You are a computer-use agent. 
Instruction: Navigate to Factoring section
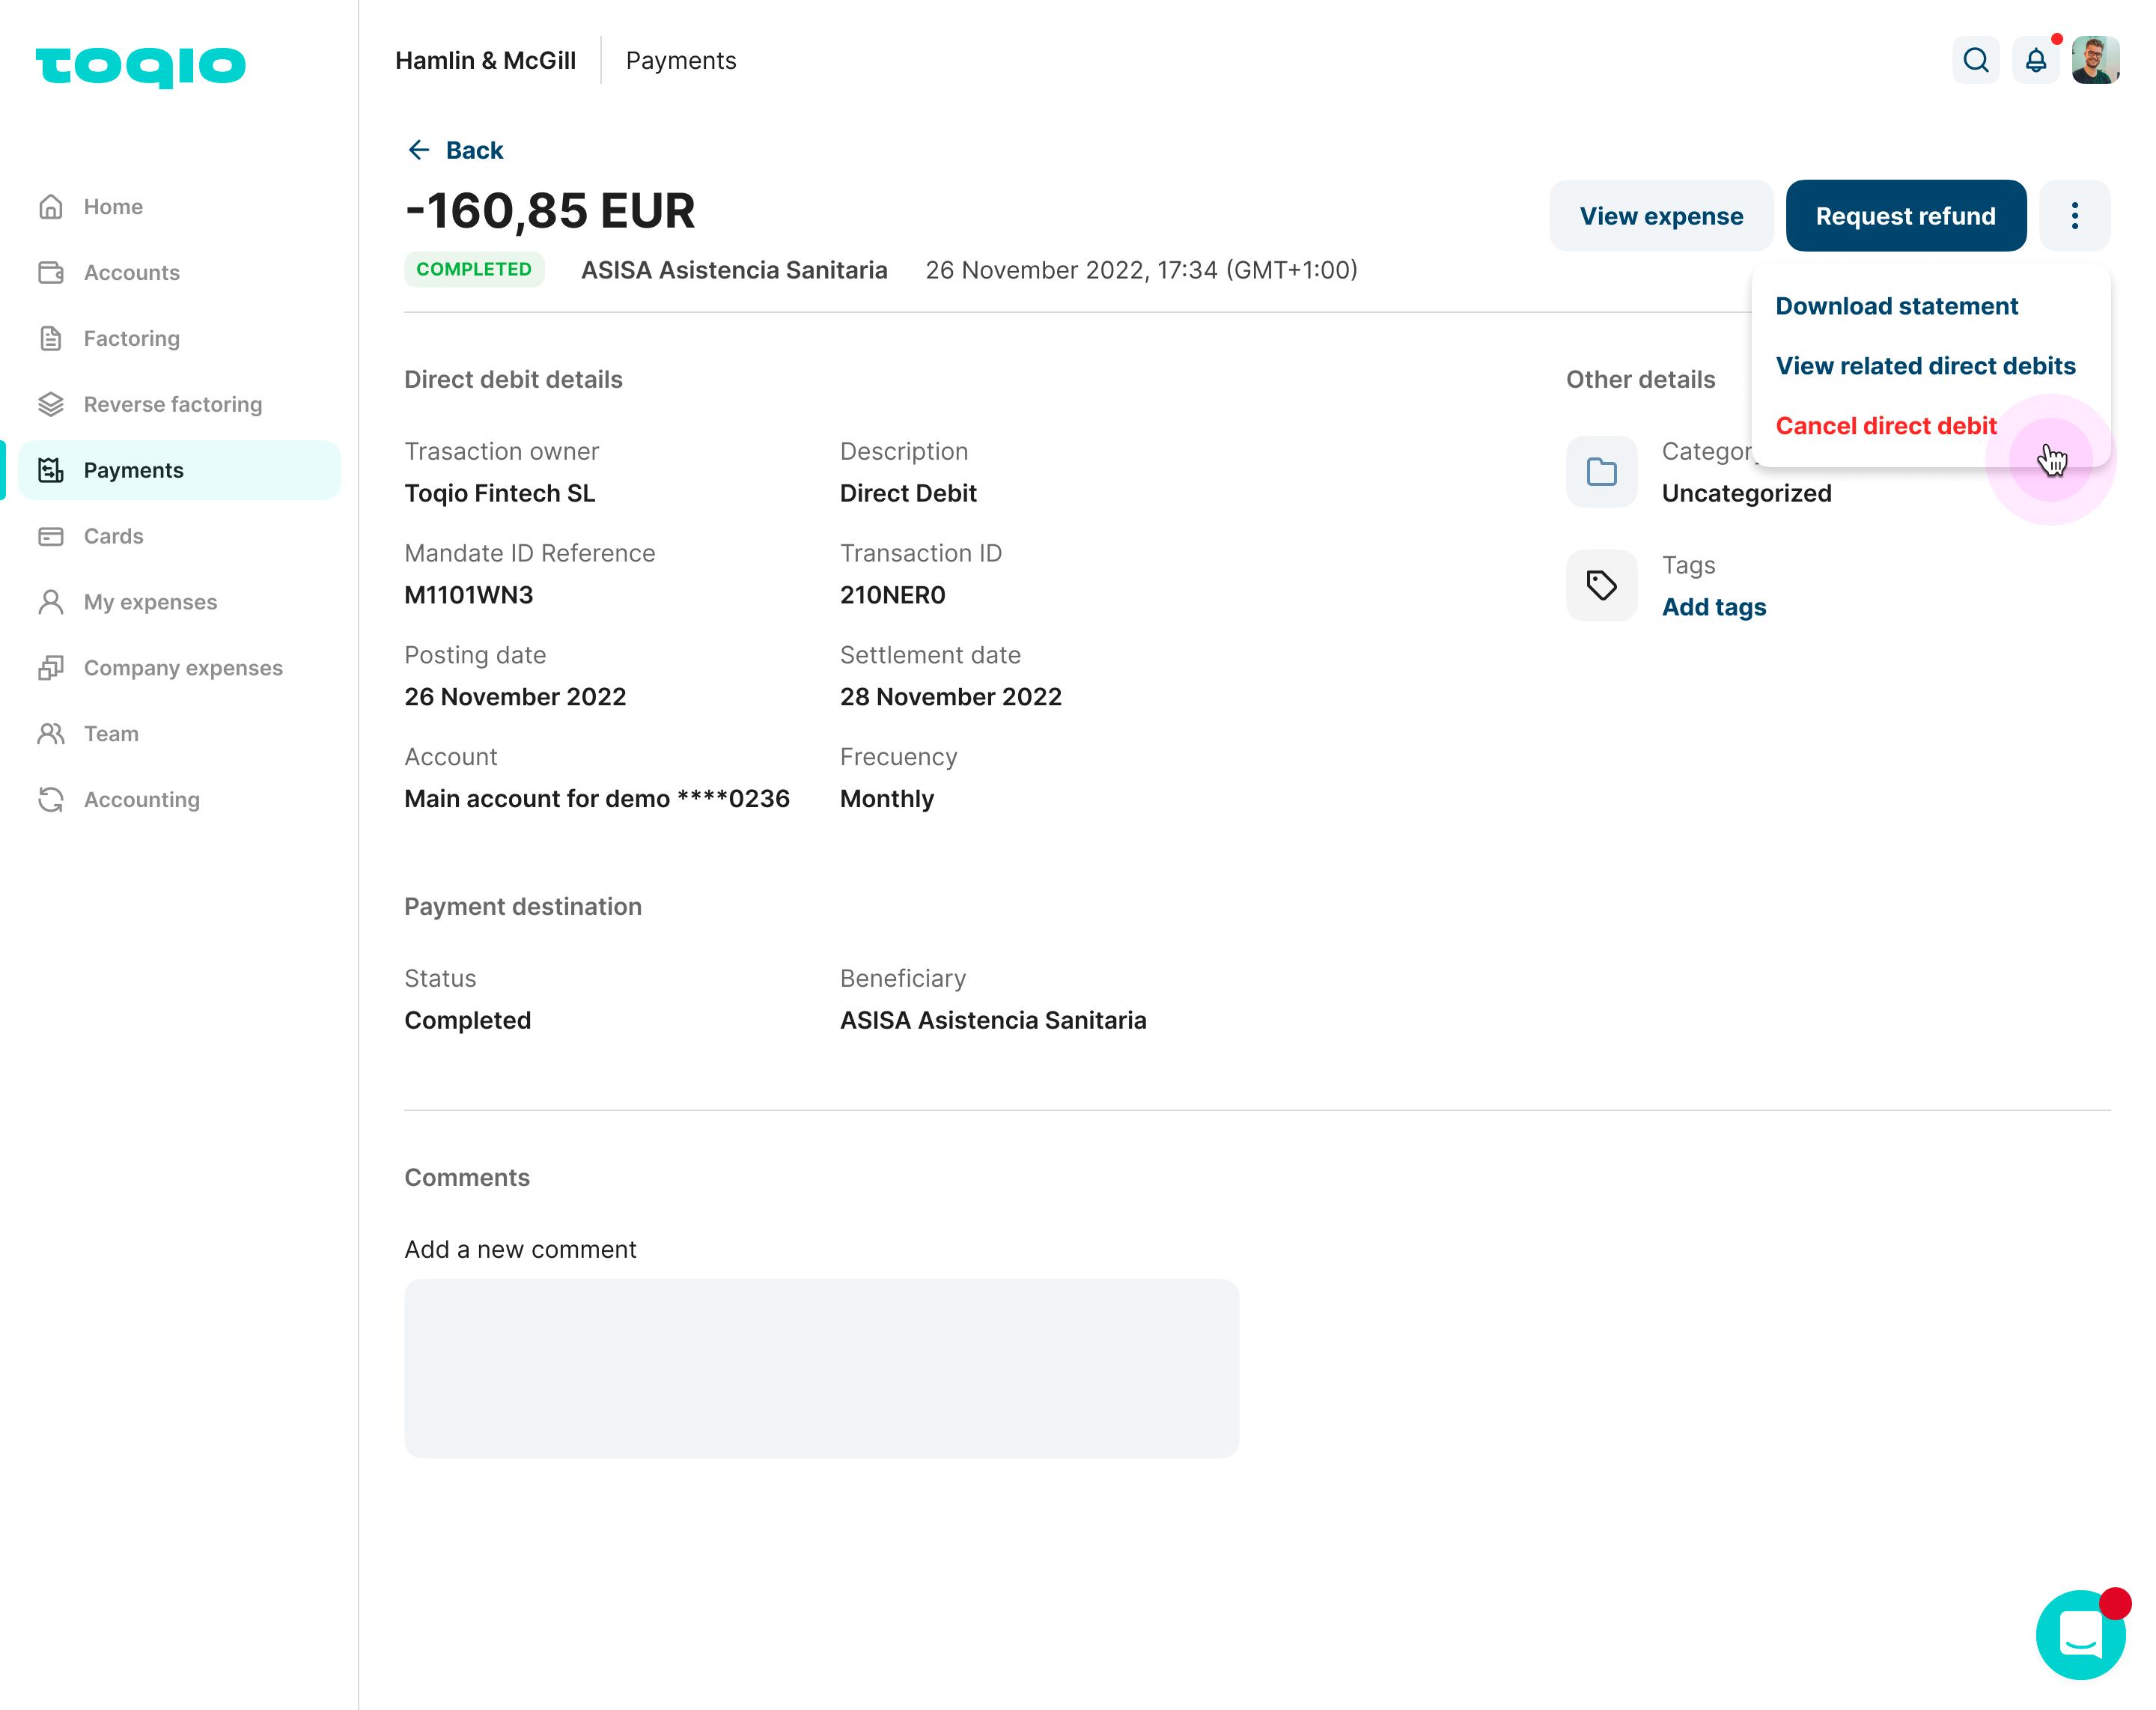coord(131,339)
